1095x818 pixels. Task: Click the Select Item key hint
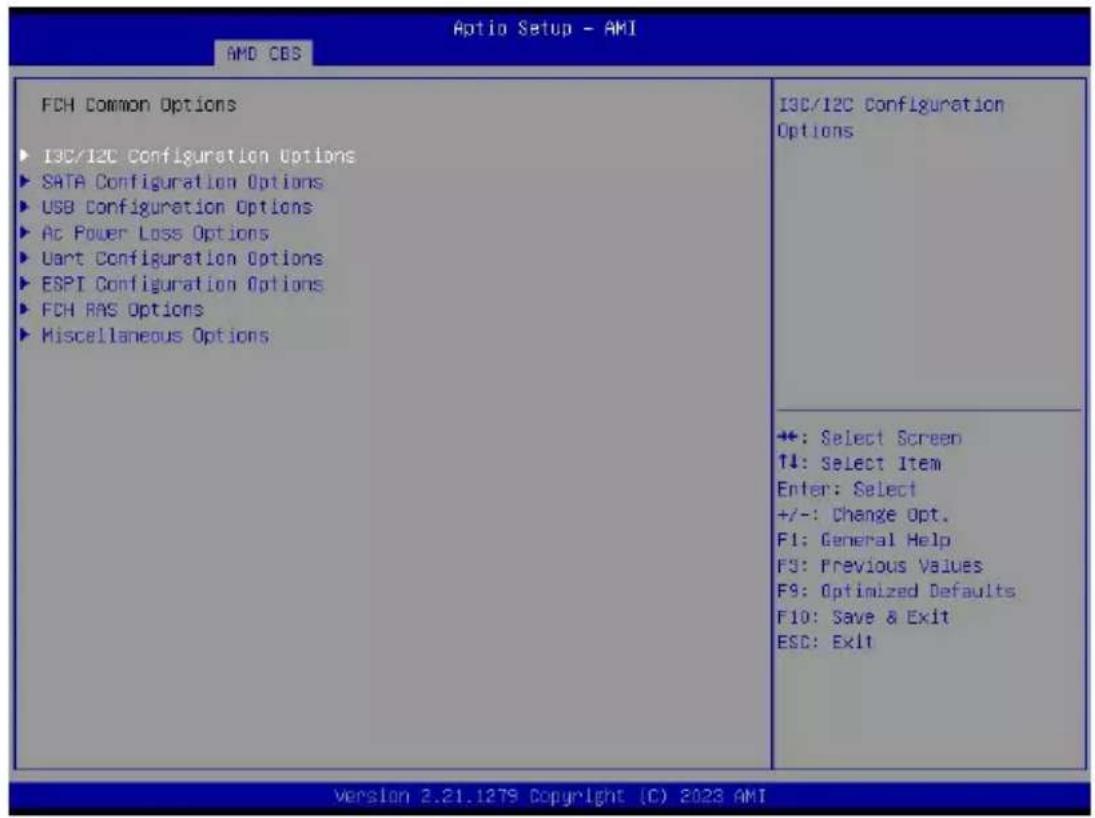click(x=859, y=463)
